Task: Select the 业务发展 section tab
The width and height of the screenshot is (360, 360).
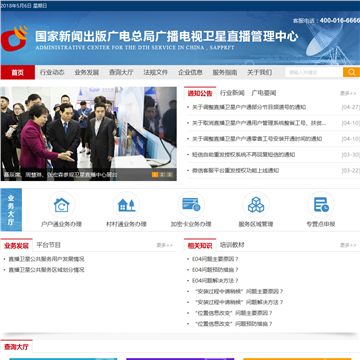Action: (16, 246)
